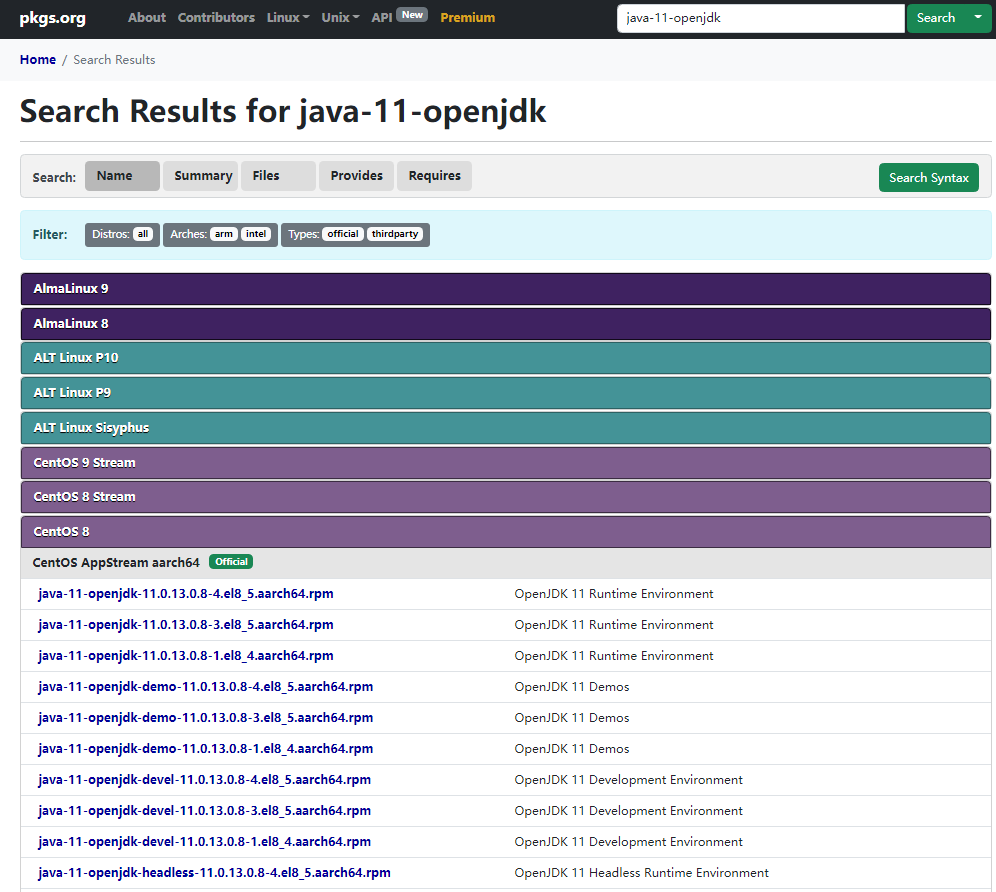Select the Provides search mode
The width and height of the screenshot is (996, 892).
tap(356, 176)
